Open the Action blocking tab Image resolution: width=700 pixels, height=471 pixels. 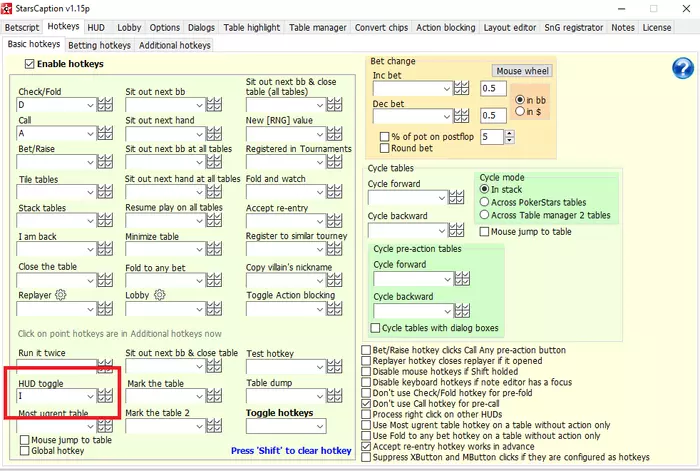click(x=446, y=28)
